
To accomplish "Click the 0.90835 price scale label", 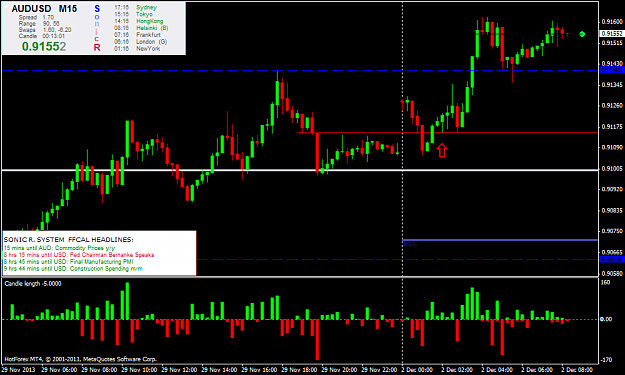I will coord(612,210).
